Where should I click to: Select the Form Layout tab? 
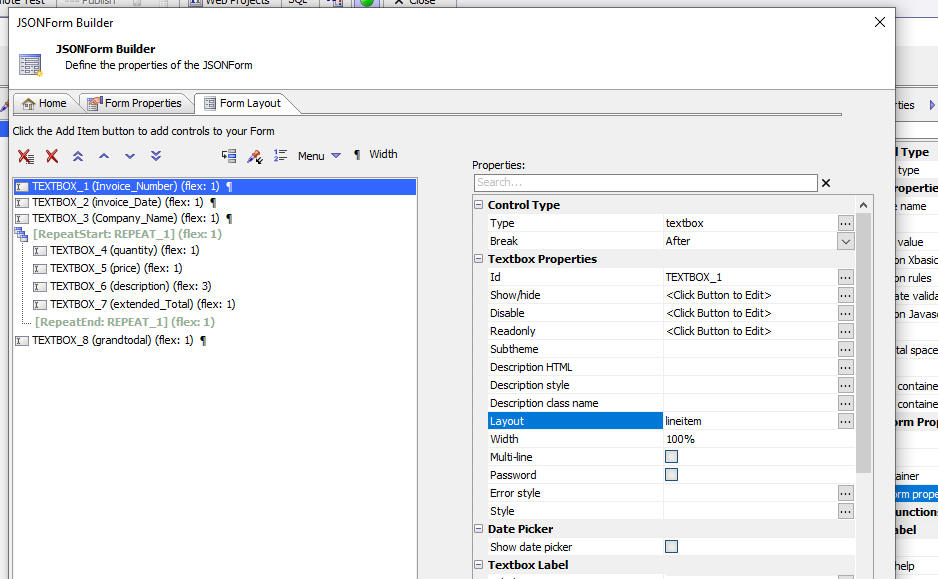243,103
